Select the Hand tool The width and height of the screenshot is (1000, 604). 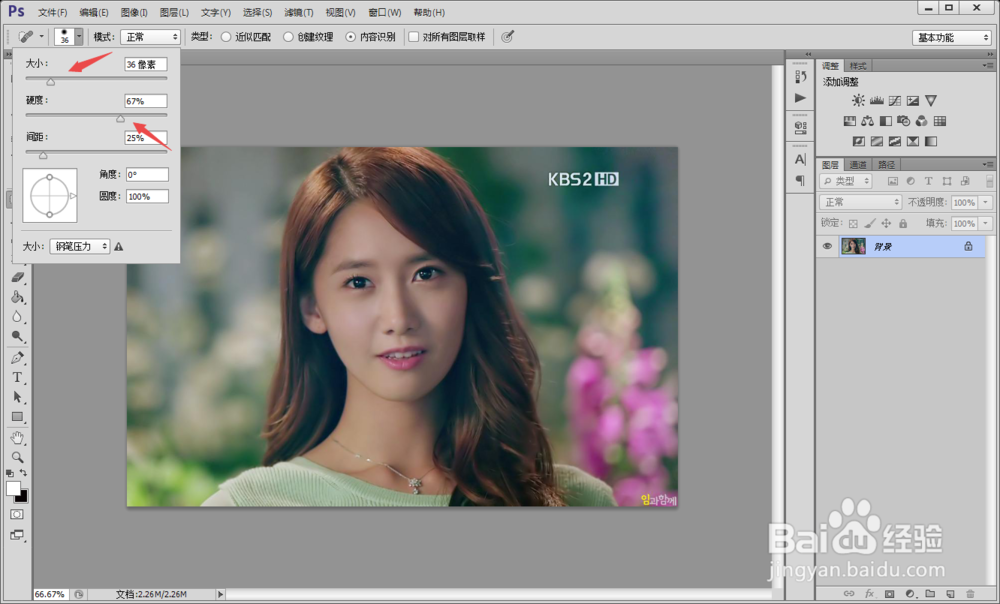(x=17, y=438)
